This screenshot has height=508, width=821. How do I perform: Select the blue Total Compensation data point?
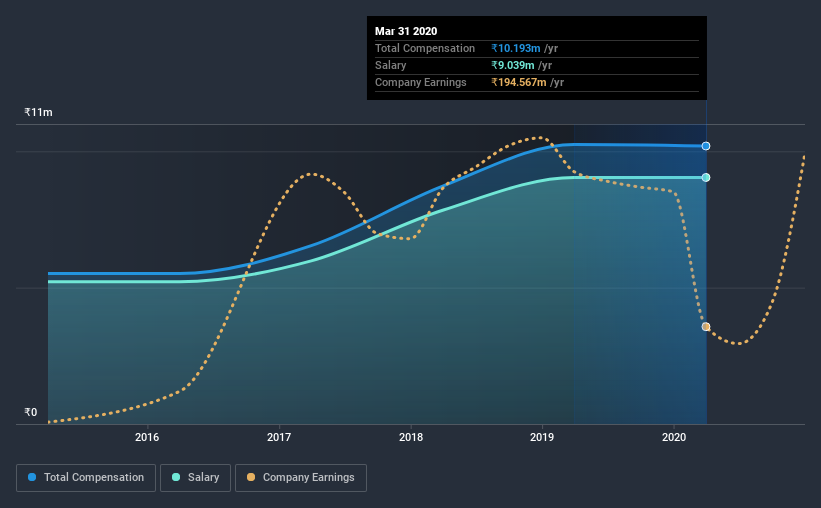point(706,146)
